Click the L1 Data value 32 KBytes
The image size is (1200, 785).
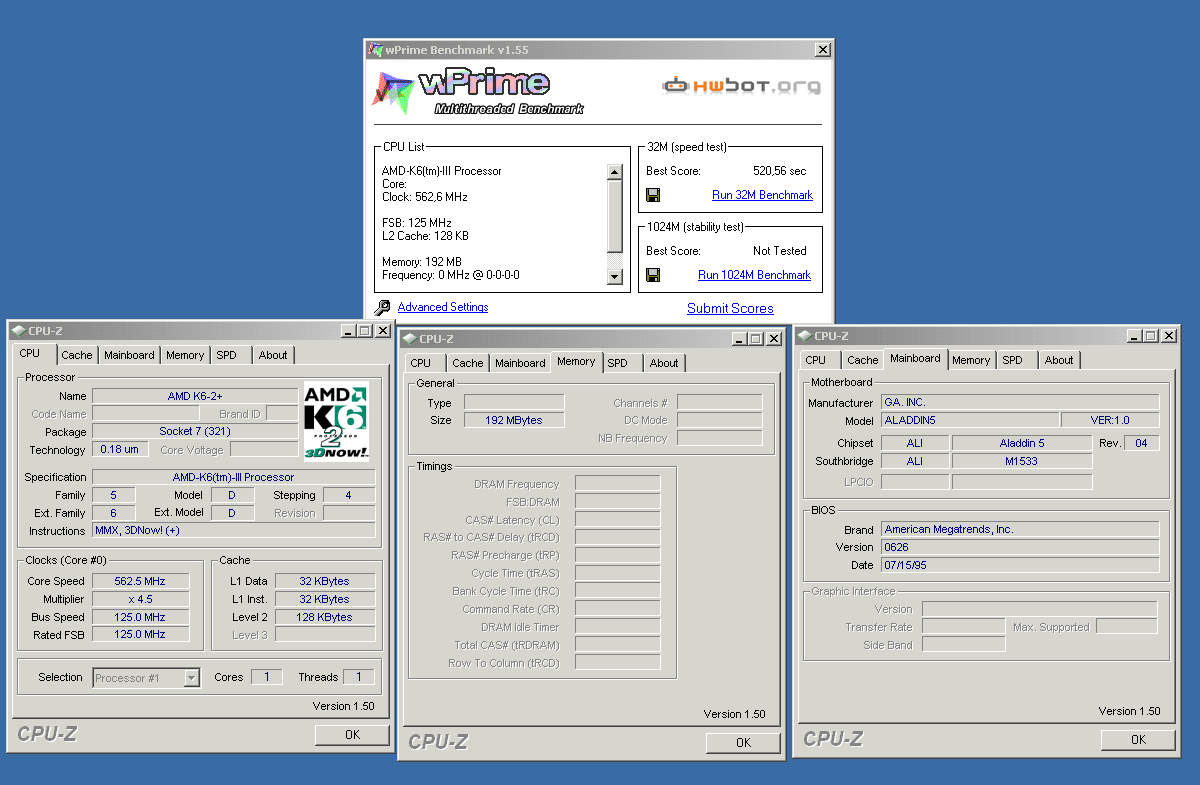(325, 581)
